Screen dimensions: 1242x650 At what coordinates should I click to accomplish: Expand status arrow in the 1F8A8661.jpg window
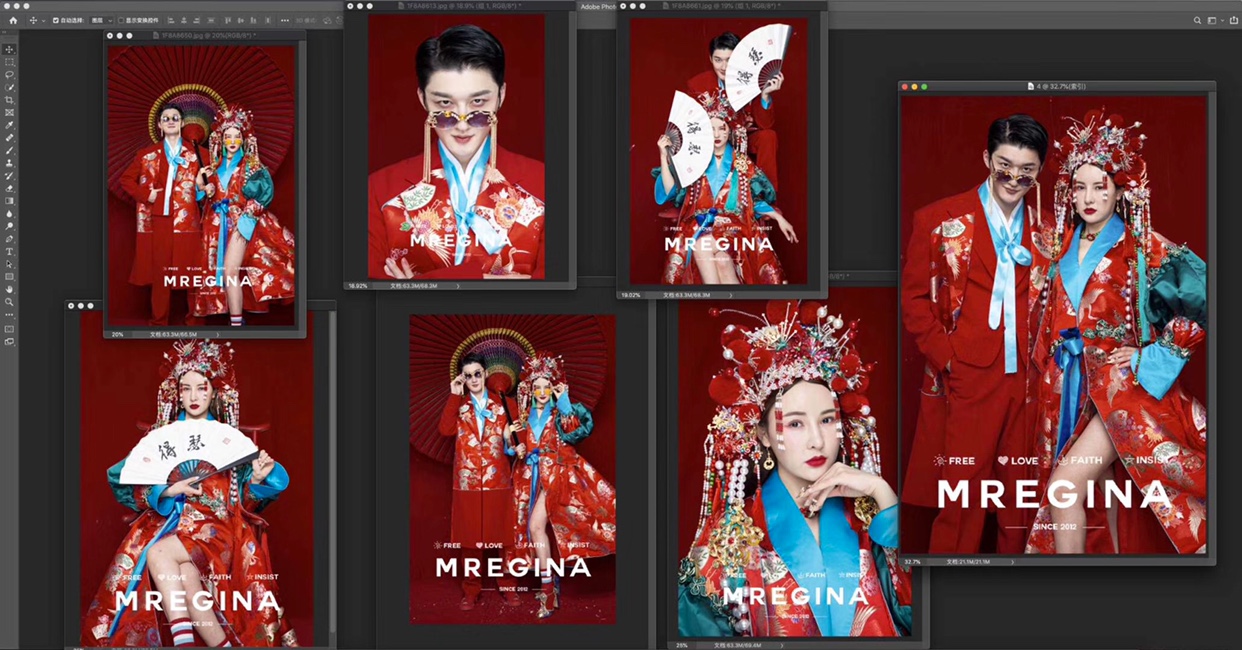pyautogui.click(x=730, y=295)
